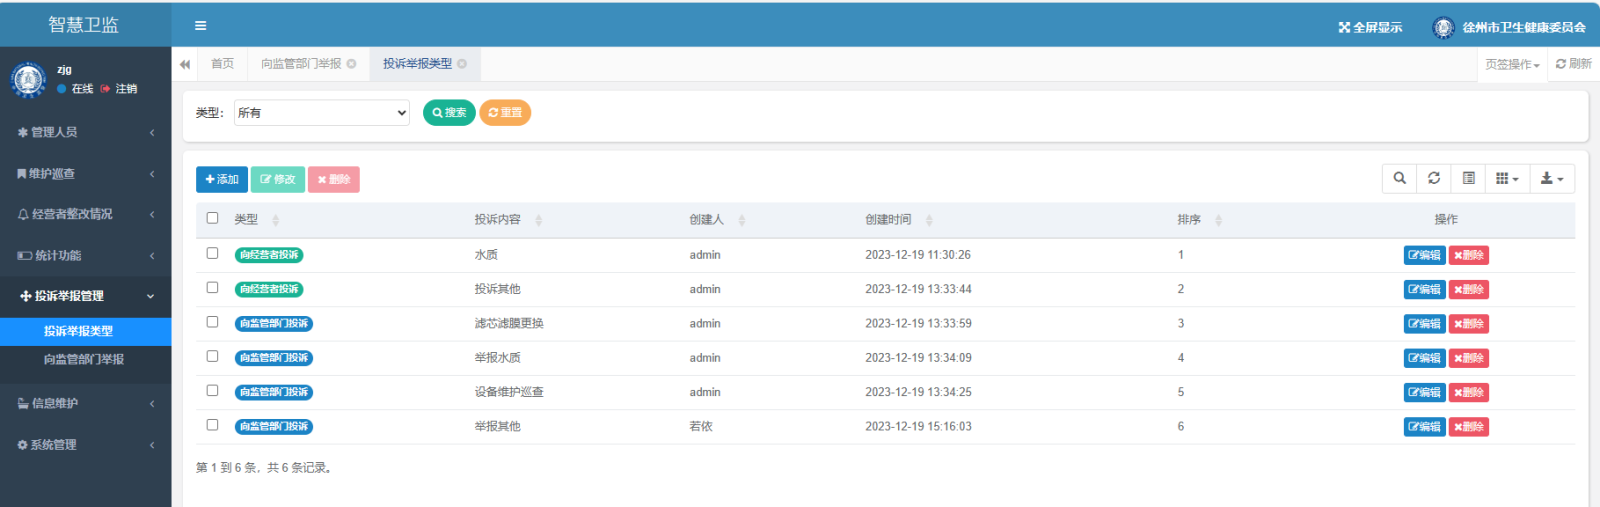Click the toolbar 删除 button
The width and height of the screenshot is (1600, 507).
click(334, 179)
